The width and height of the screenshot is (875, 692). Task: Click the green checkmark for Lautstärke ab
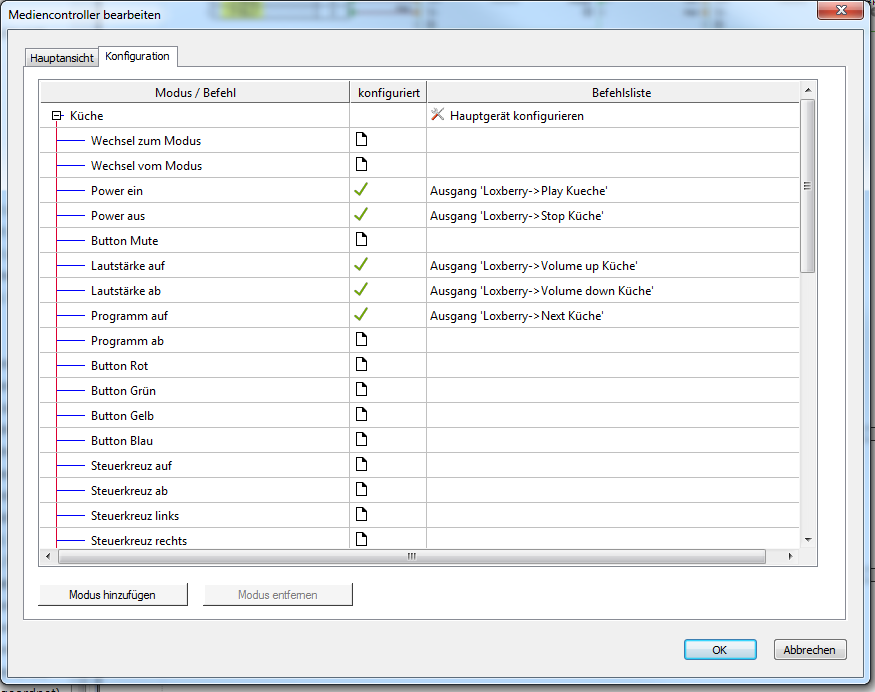[361, 289]
